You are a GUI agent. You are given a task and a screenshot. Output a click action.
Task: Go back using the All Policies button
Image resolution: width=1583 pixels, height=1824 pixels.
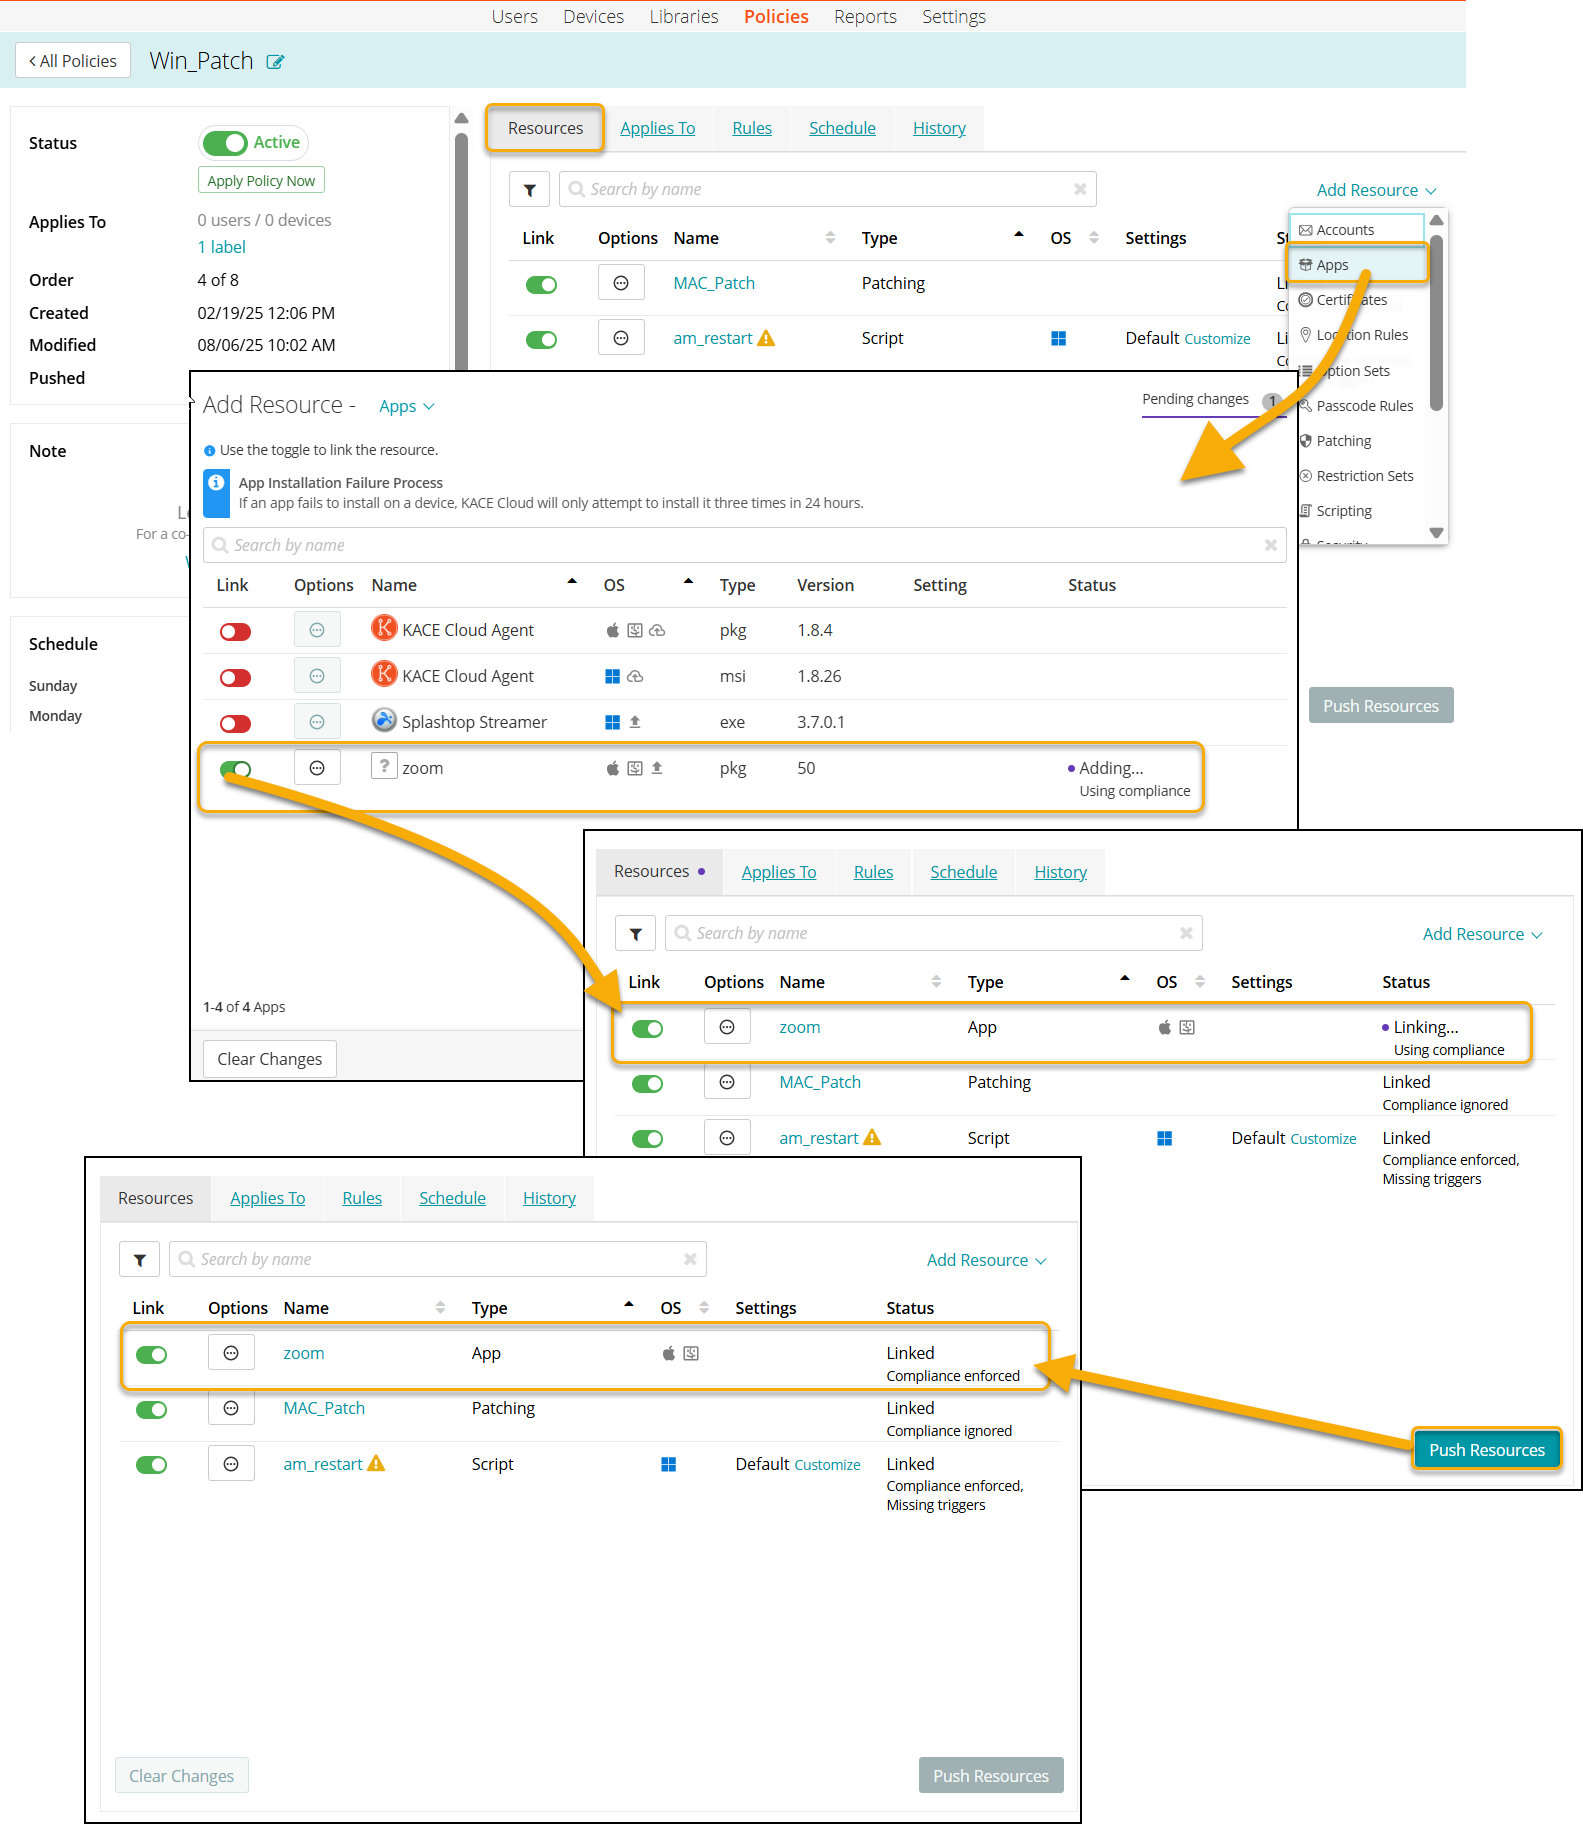[73, 61]
